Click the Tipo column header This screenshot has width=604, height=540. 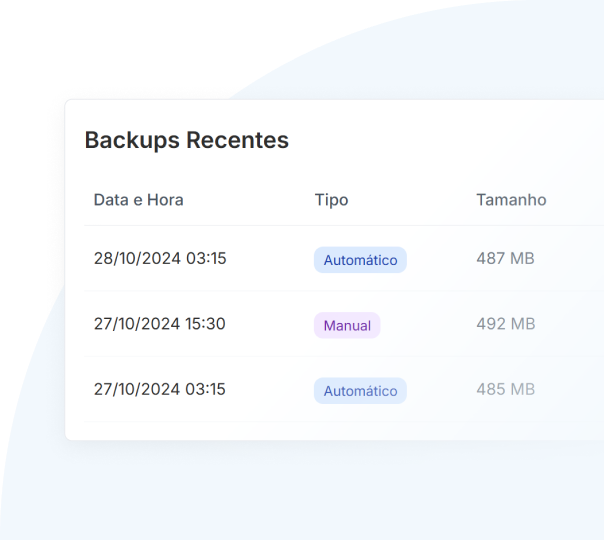click(331, 200)
